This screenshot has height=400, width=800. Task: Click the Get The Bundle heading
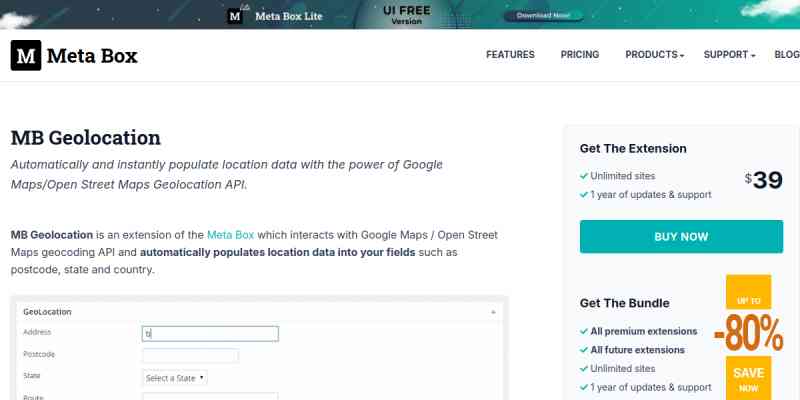coord(624,303)
